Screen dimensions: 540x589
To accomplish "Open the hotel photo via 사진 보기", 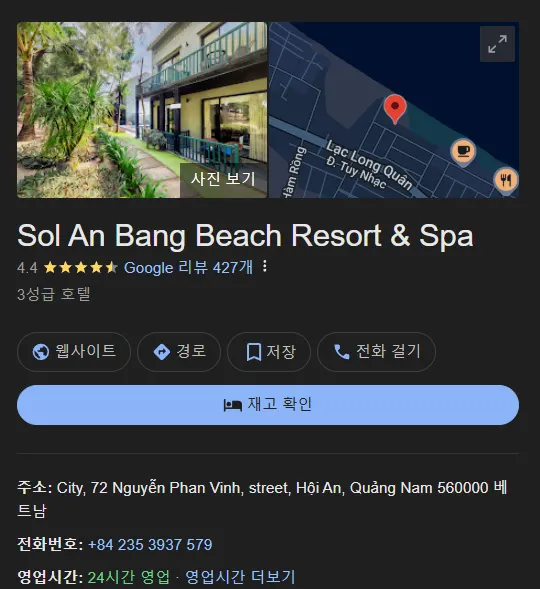I will pyautogui.click(x=142, y=110).
